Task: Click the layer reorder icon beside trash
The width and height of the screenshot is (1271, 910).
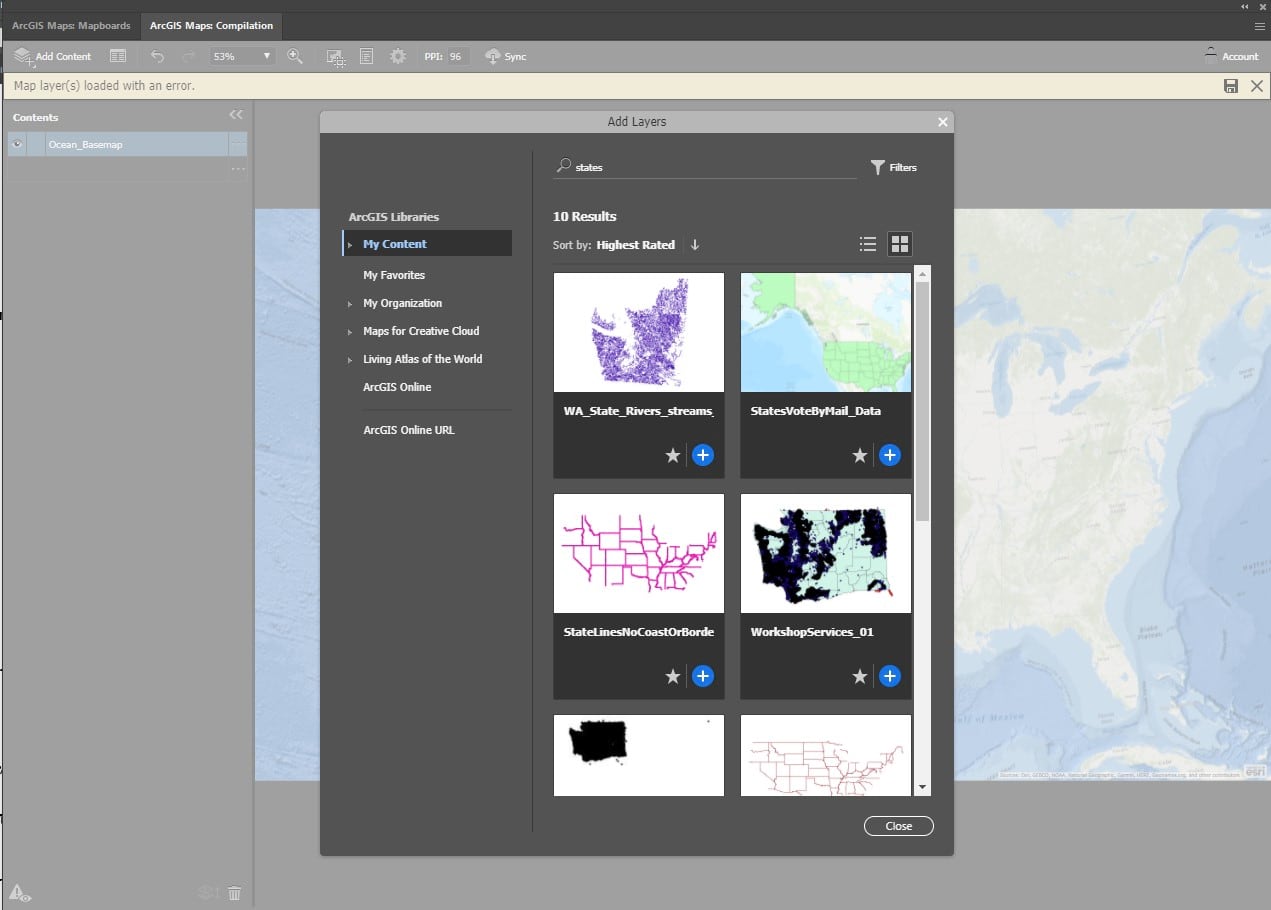Action: click(x=208, y=893)
